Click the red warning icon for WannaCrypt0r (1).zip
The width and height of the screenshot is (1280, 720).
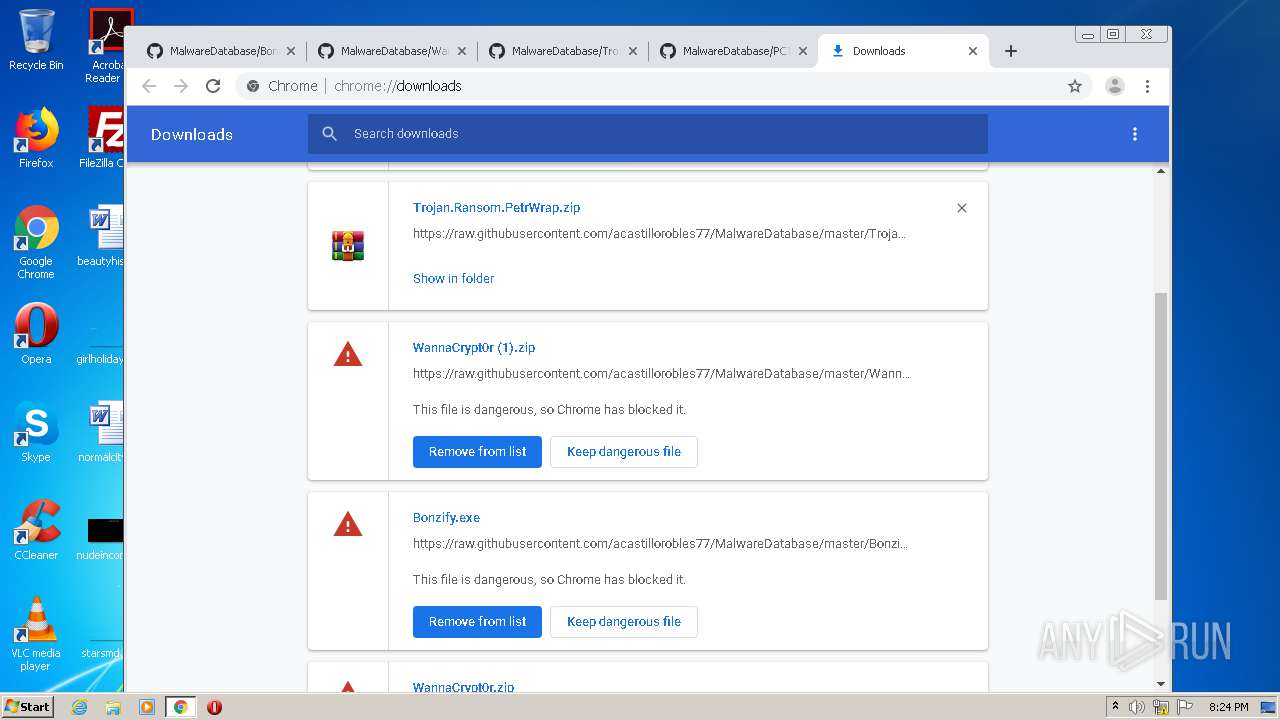coord(348,354)
